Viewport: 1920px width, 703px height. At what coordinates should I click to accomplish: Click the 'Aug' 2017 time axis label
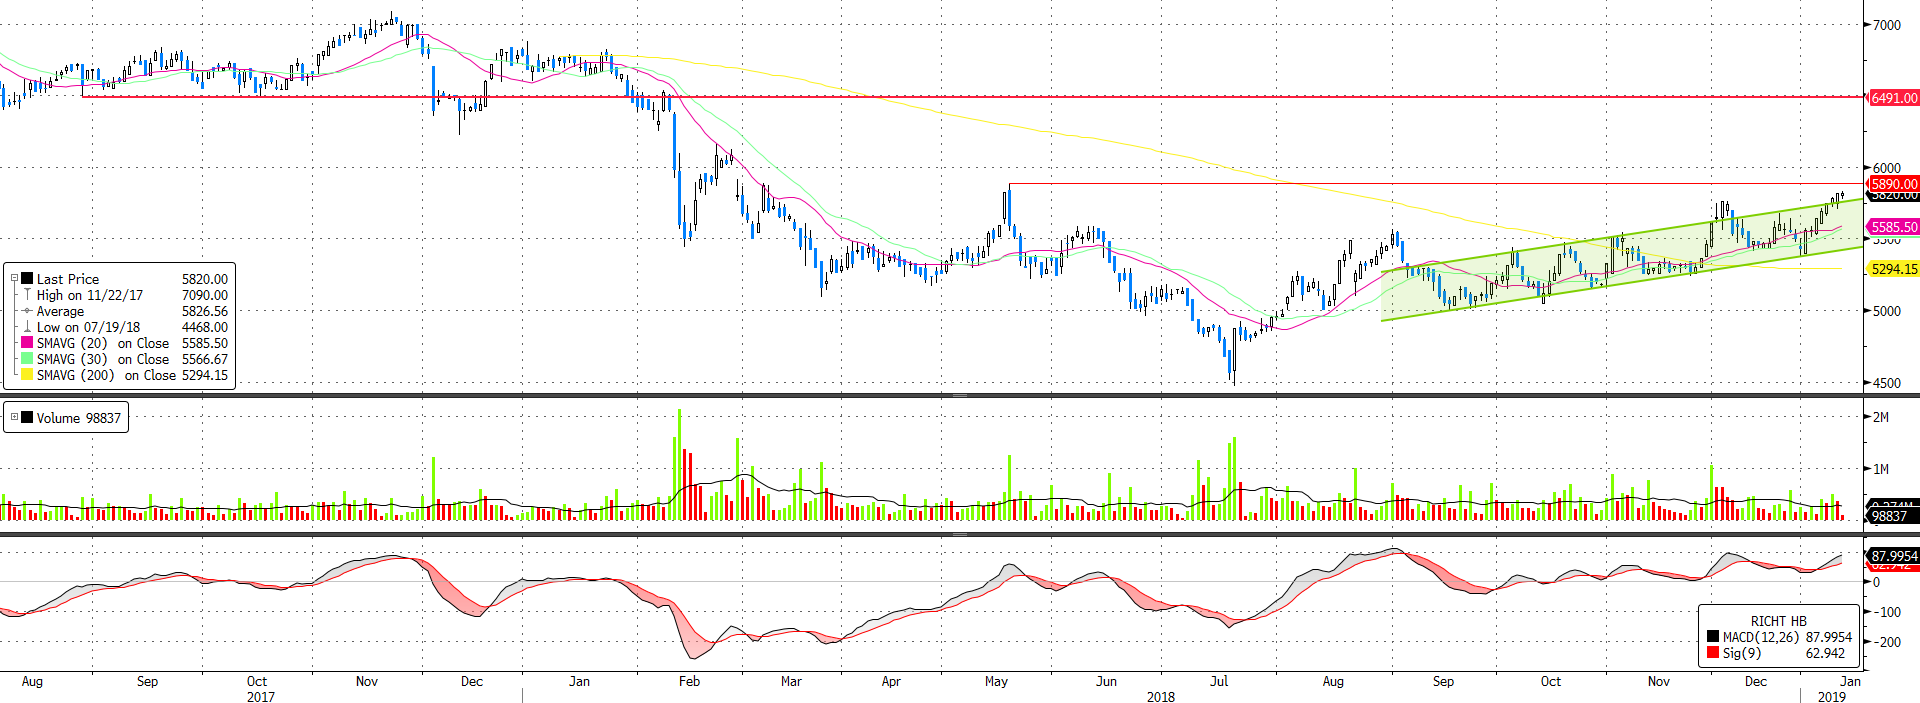click(x=32, y=681)
